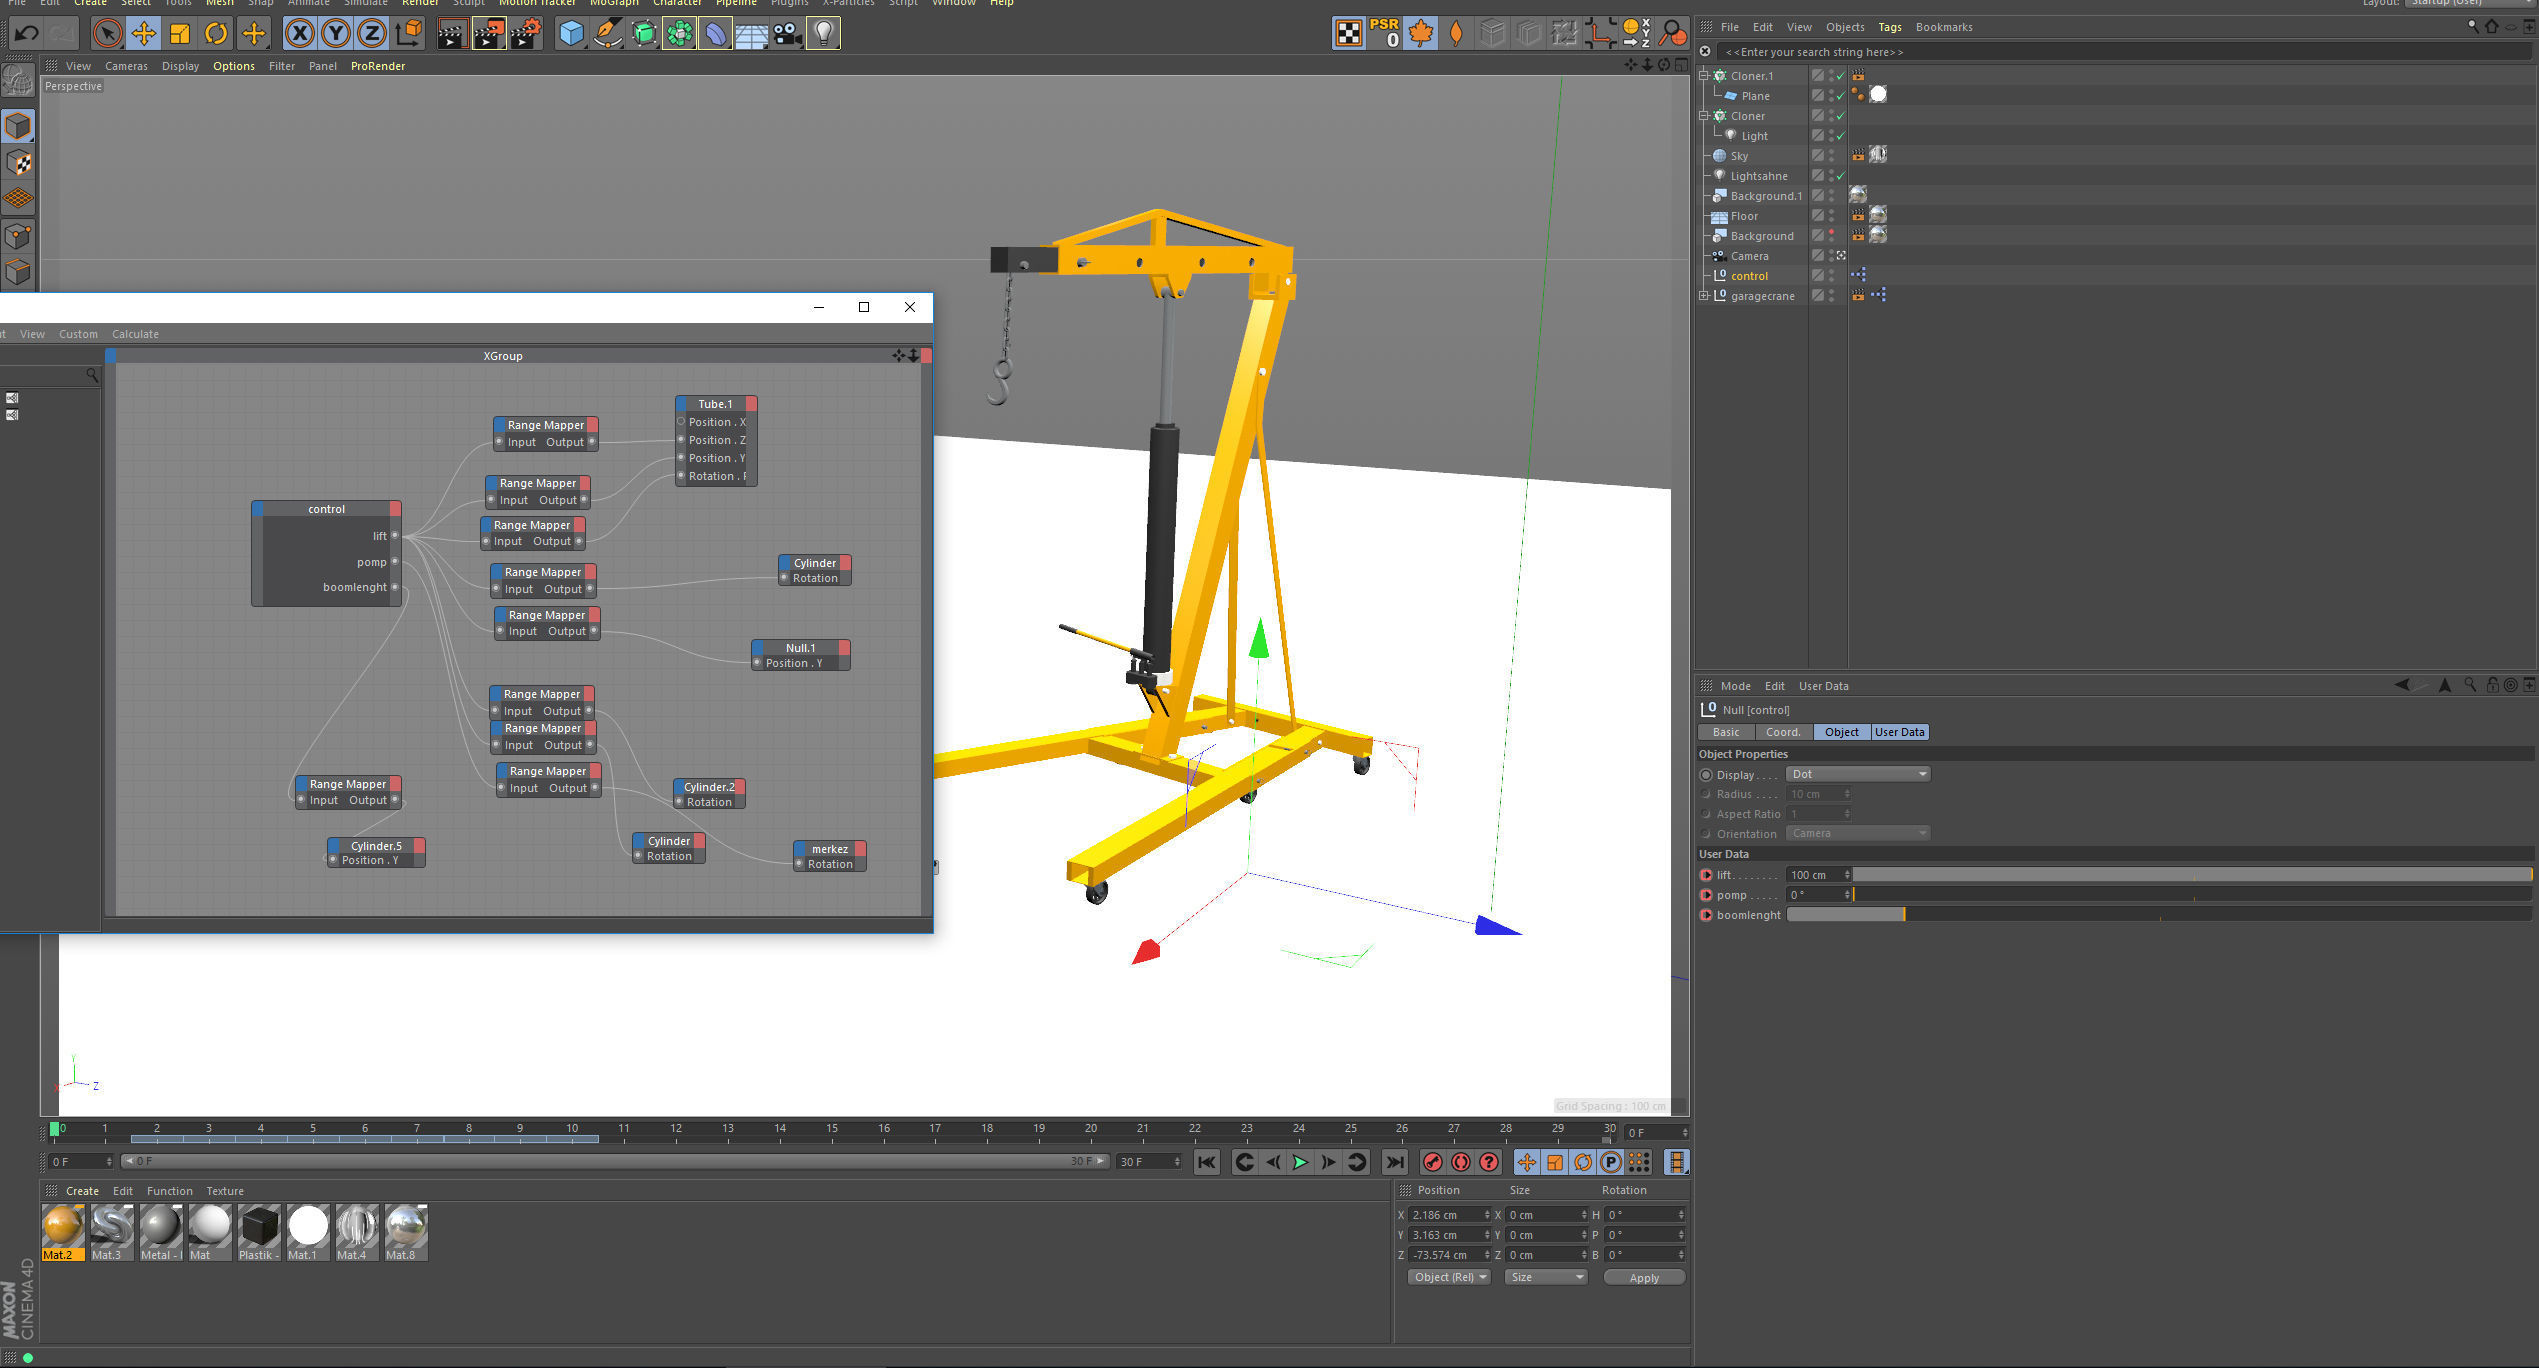The image size is (2539, 1368).
Task: Toggle the Y-axis lock
Action: coord(336,33)
